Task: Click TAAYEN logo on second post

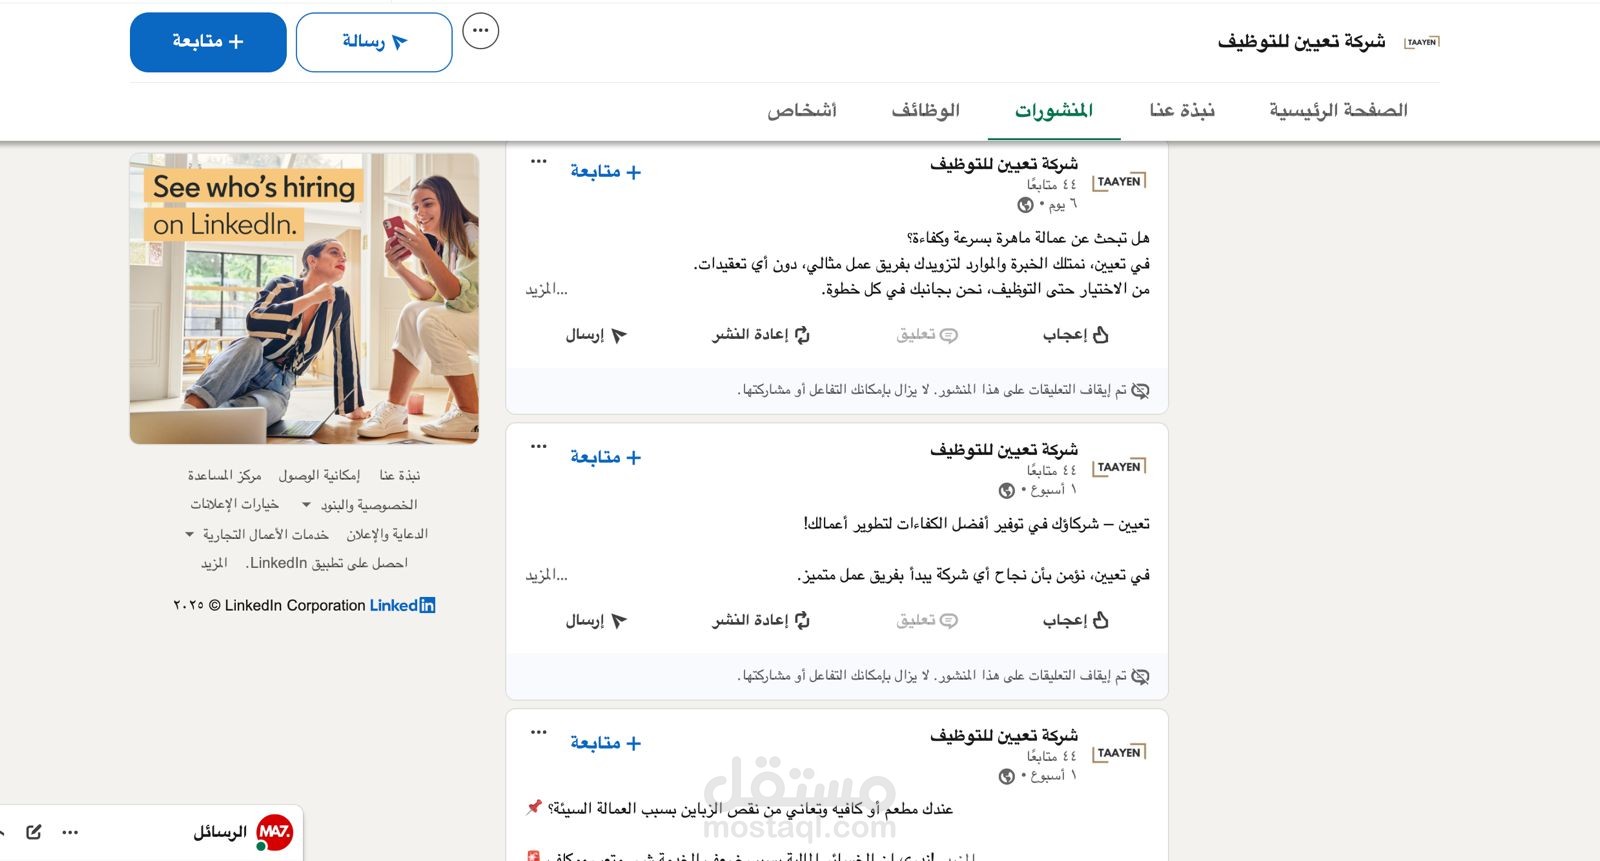Action: [1119, 467]
